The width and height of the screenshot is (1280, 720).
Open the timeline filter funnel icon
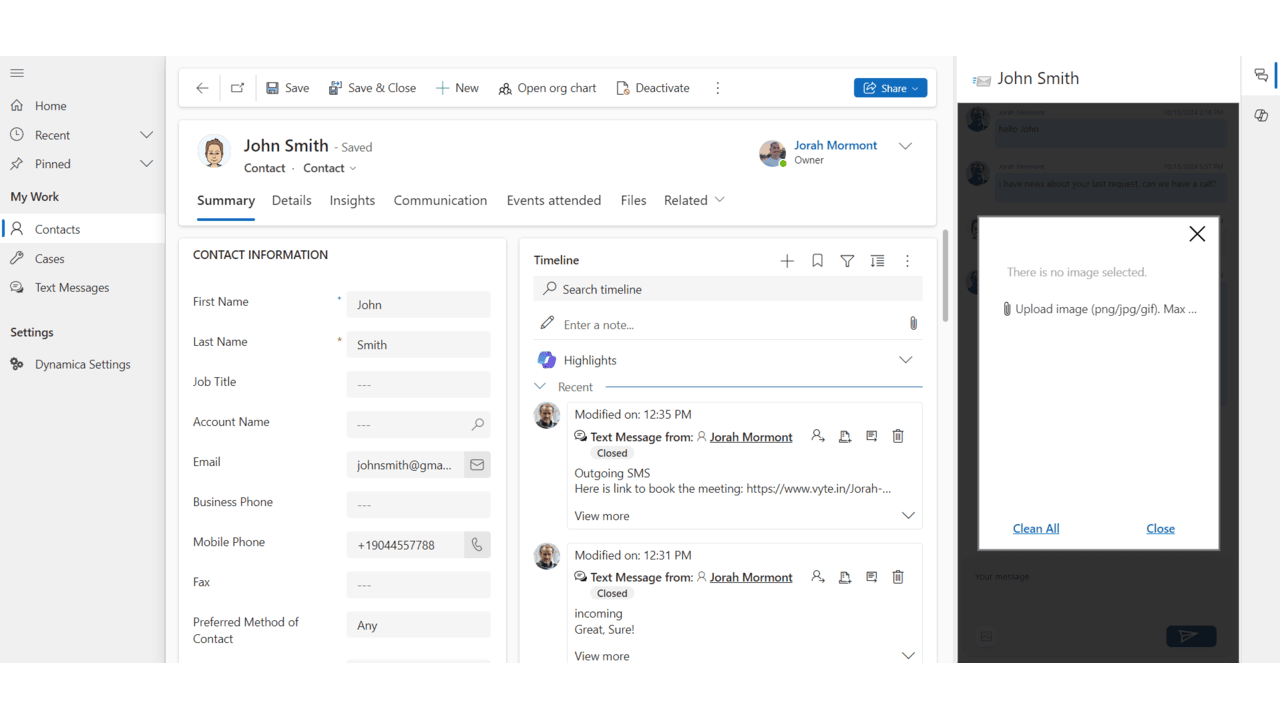click(847, 261)
